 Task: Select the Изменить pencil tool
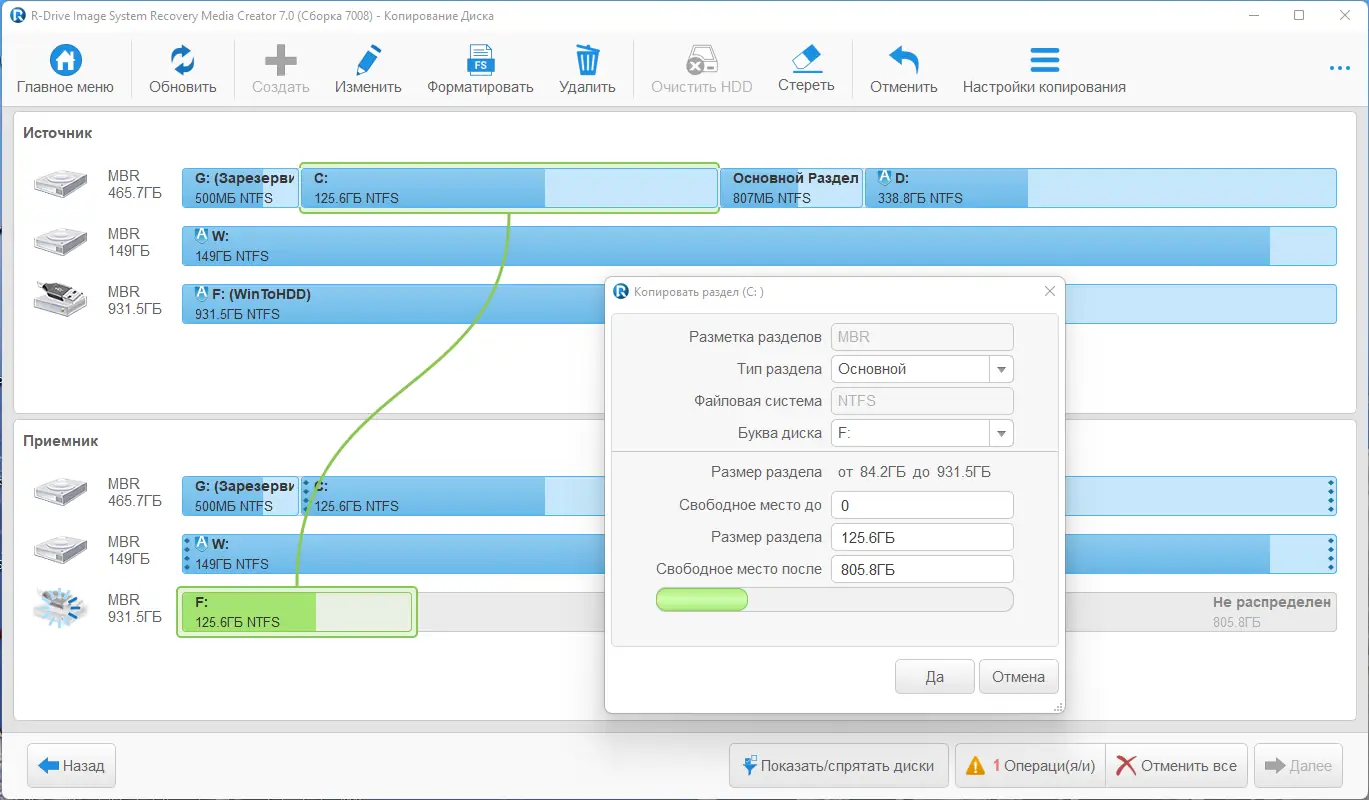368,60
